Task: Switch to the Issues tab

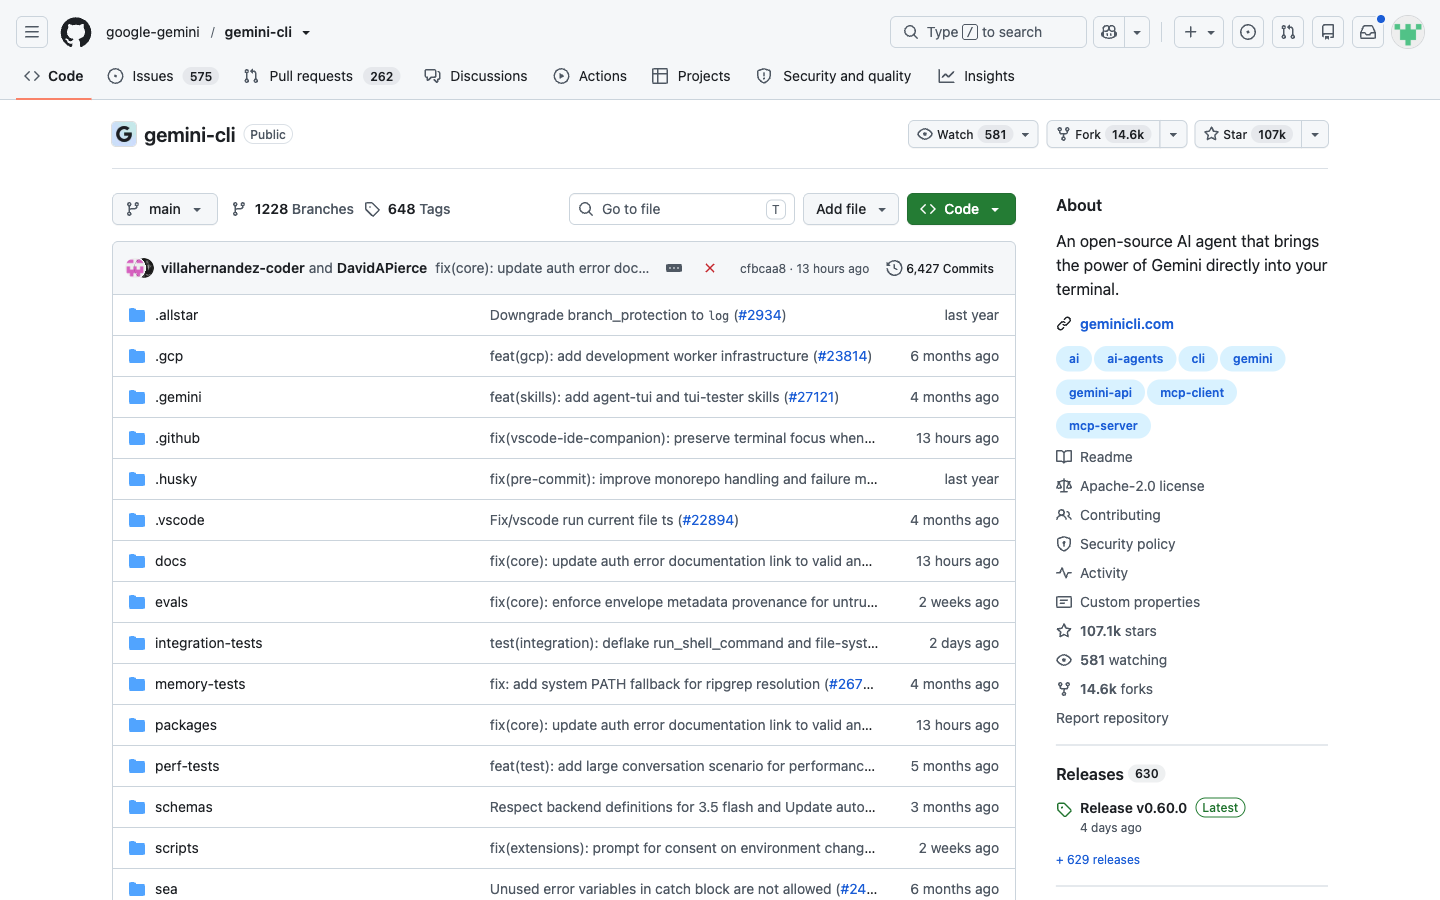Action: coord(162,76)
